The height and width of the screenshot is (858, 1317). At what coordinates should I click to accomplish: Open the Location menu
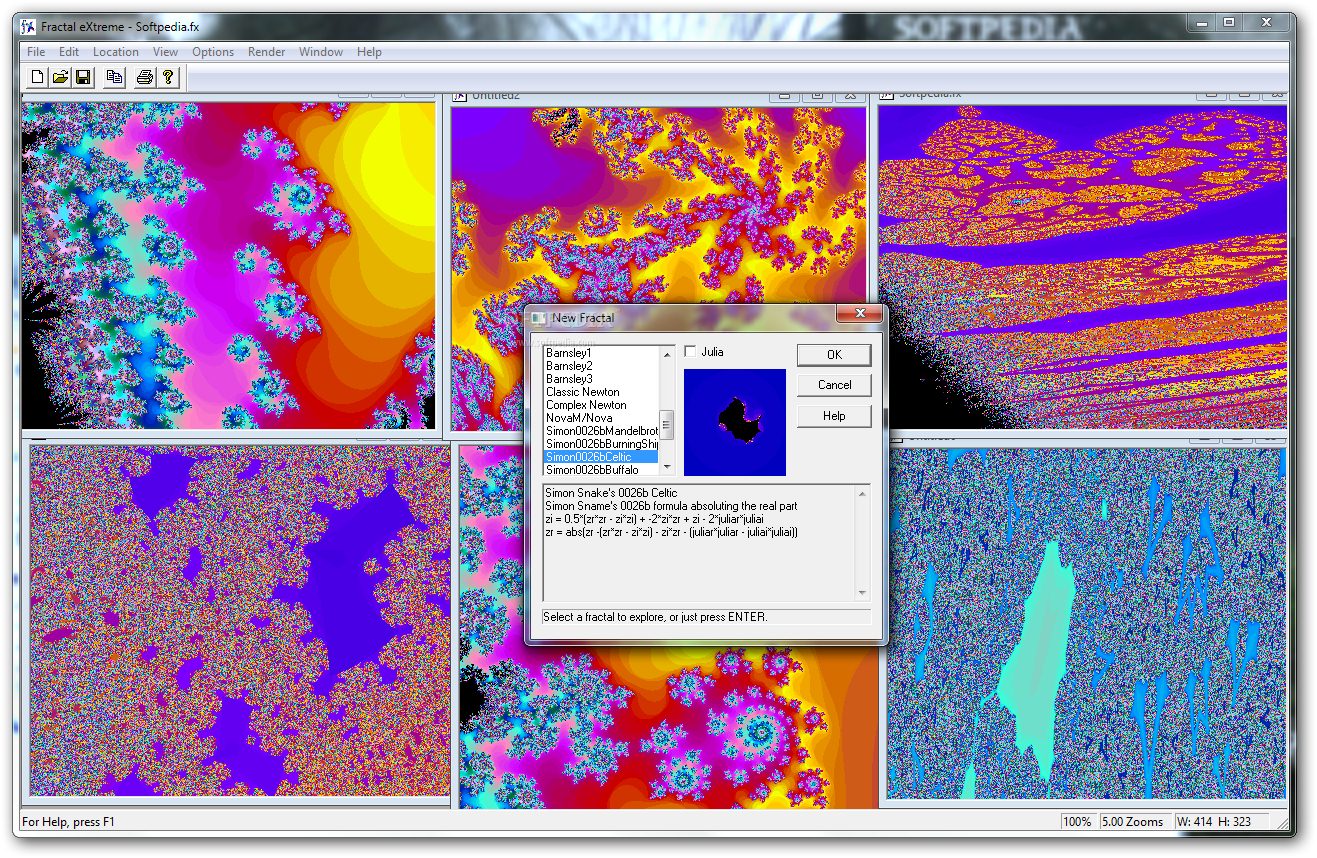click(x=116, y=52)
